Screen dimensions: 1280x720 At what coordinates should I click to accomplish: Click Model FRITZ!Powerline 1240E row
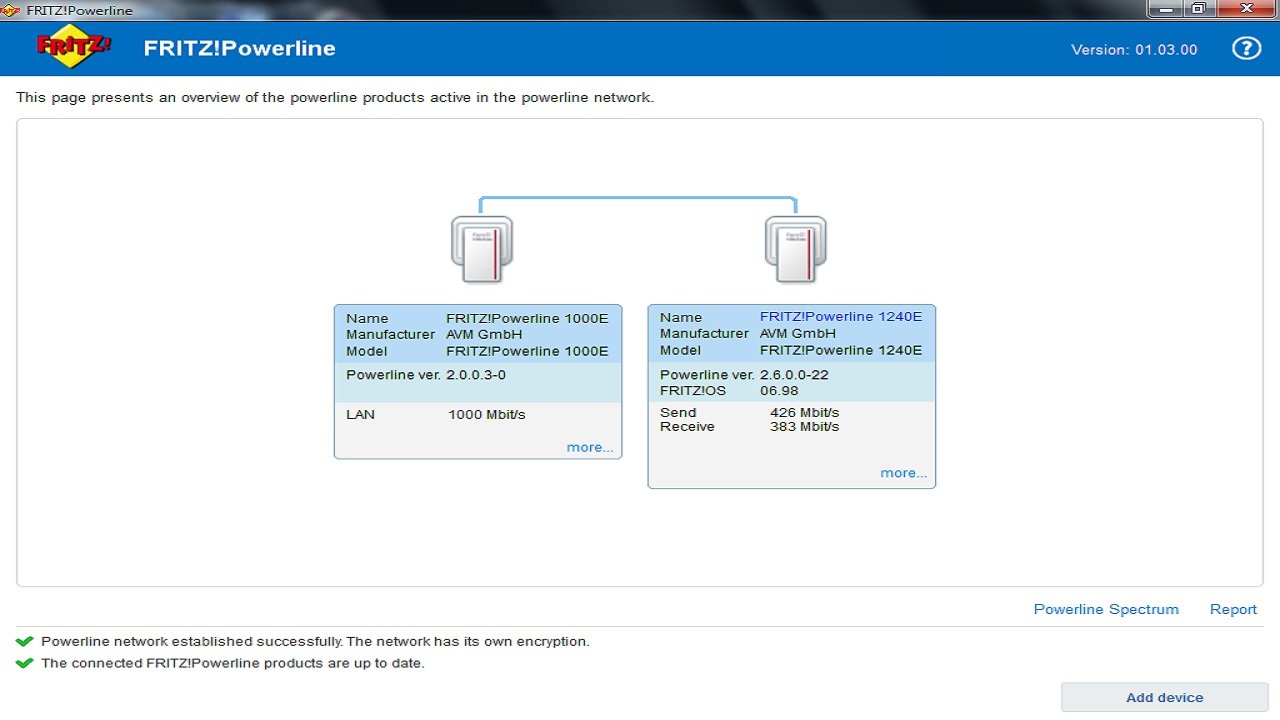791,350
